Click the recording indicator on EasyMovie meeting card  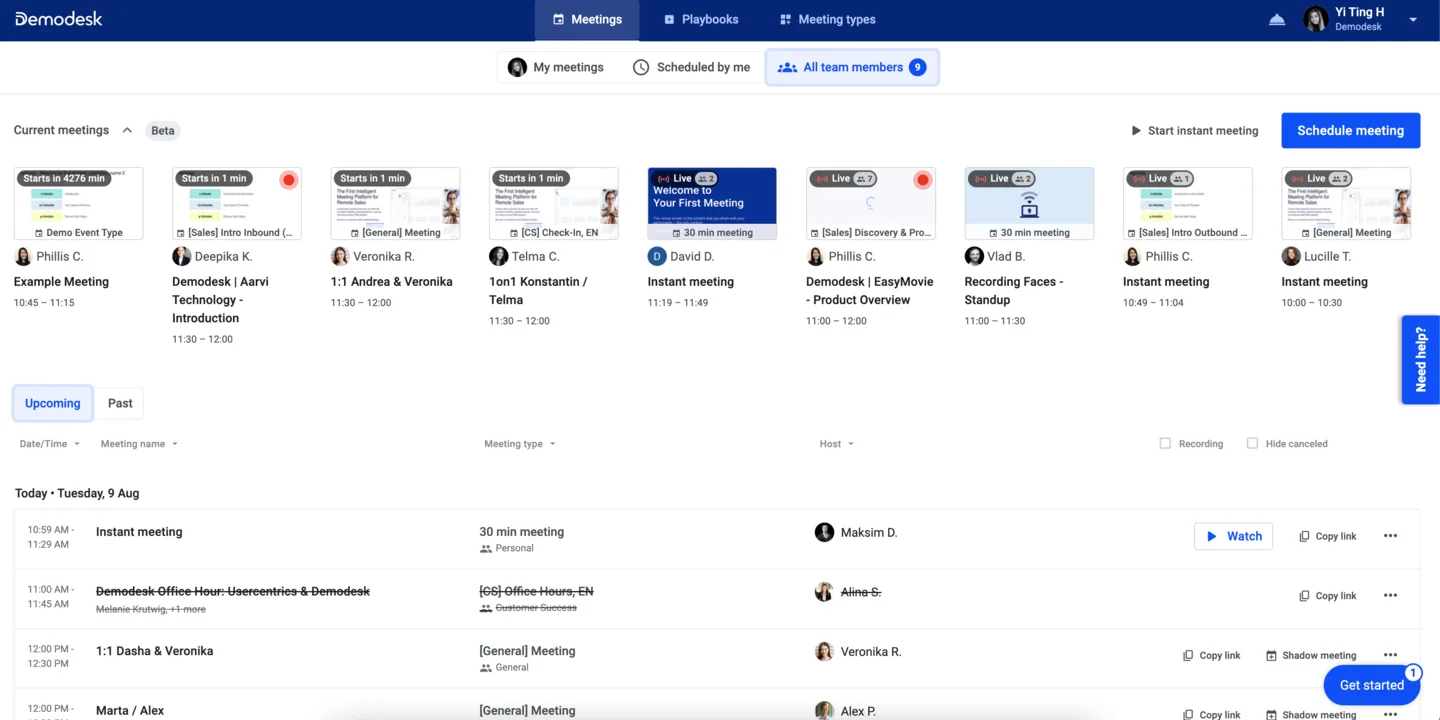(923, 180)
